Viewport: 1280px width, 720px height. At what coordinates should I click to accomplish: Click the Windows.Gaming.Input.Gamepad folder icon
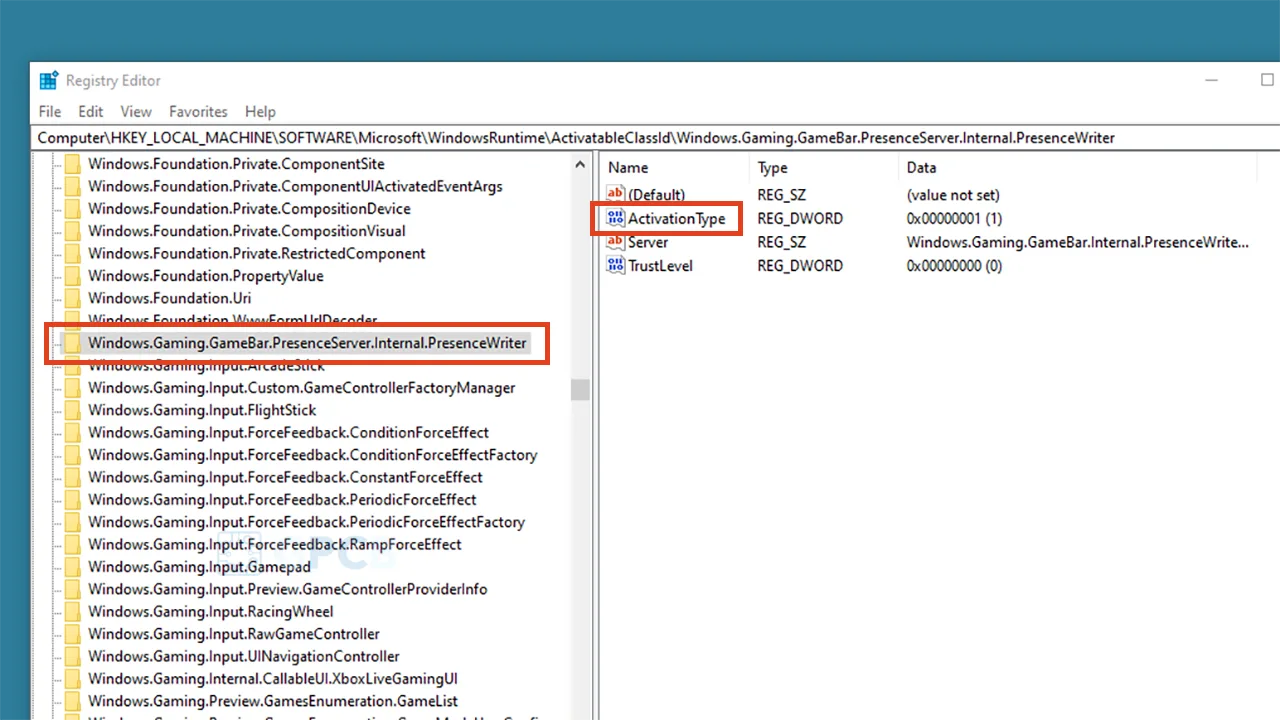click(72, 567)
